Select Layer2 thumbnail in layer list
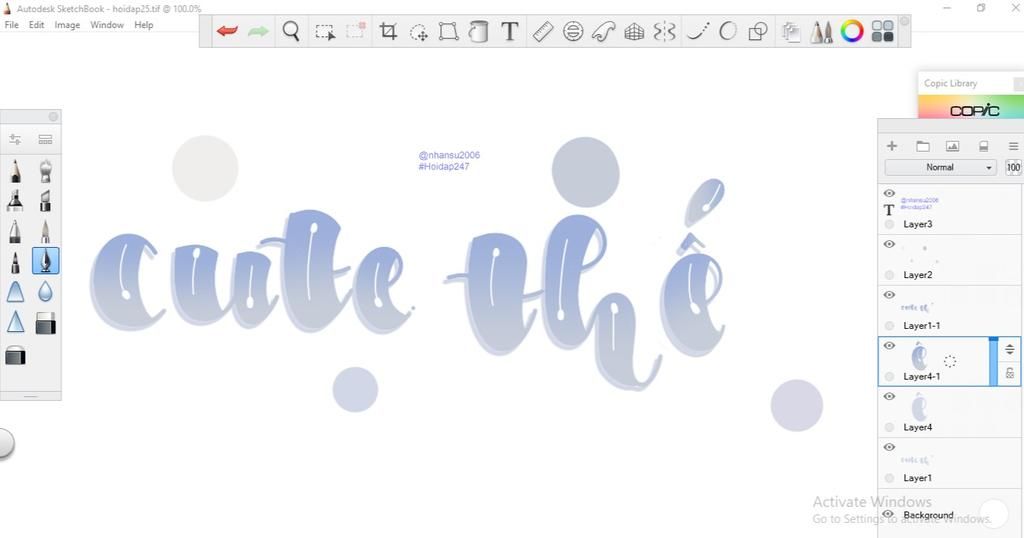 pyautogui.click(x=918, y=253)
